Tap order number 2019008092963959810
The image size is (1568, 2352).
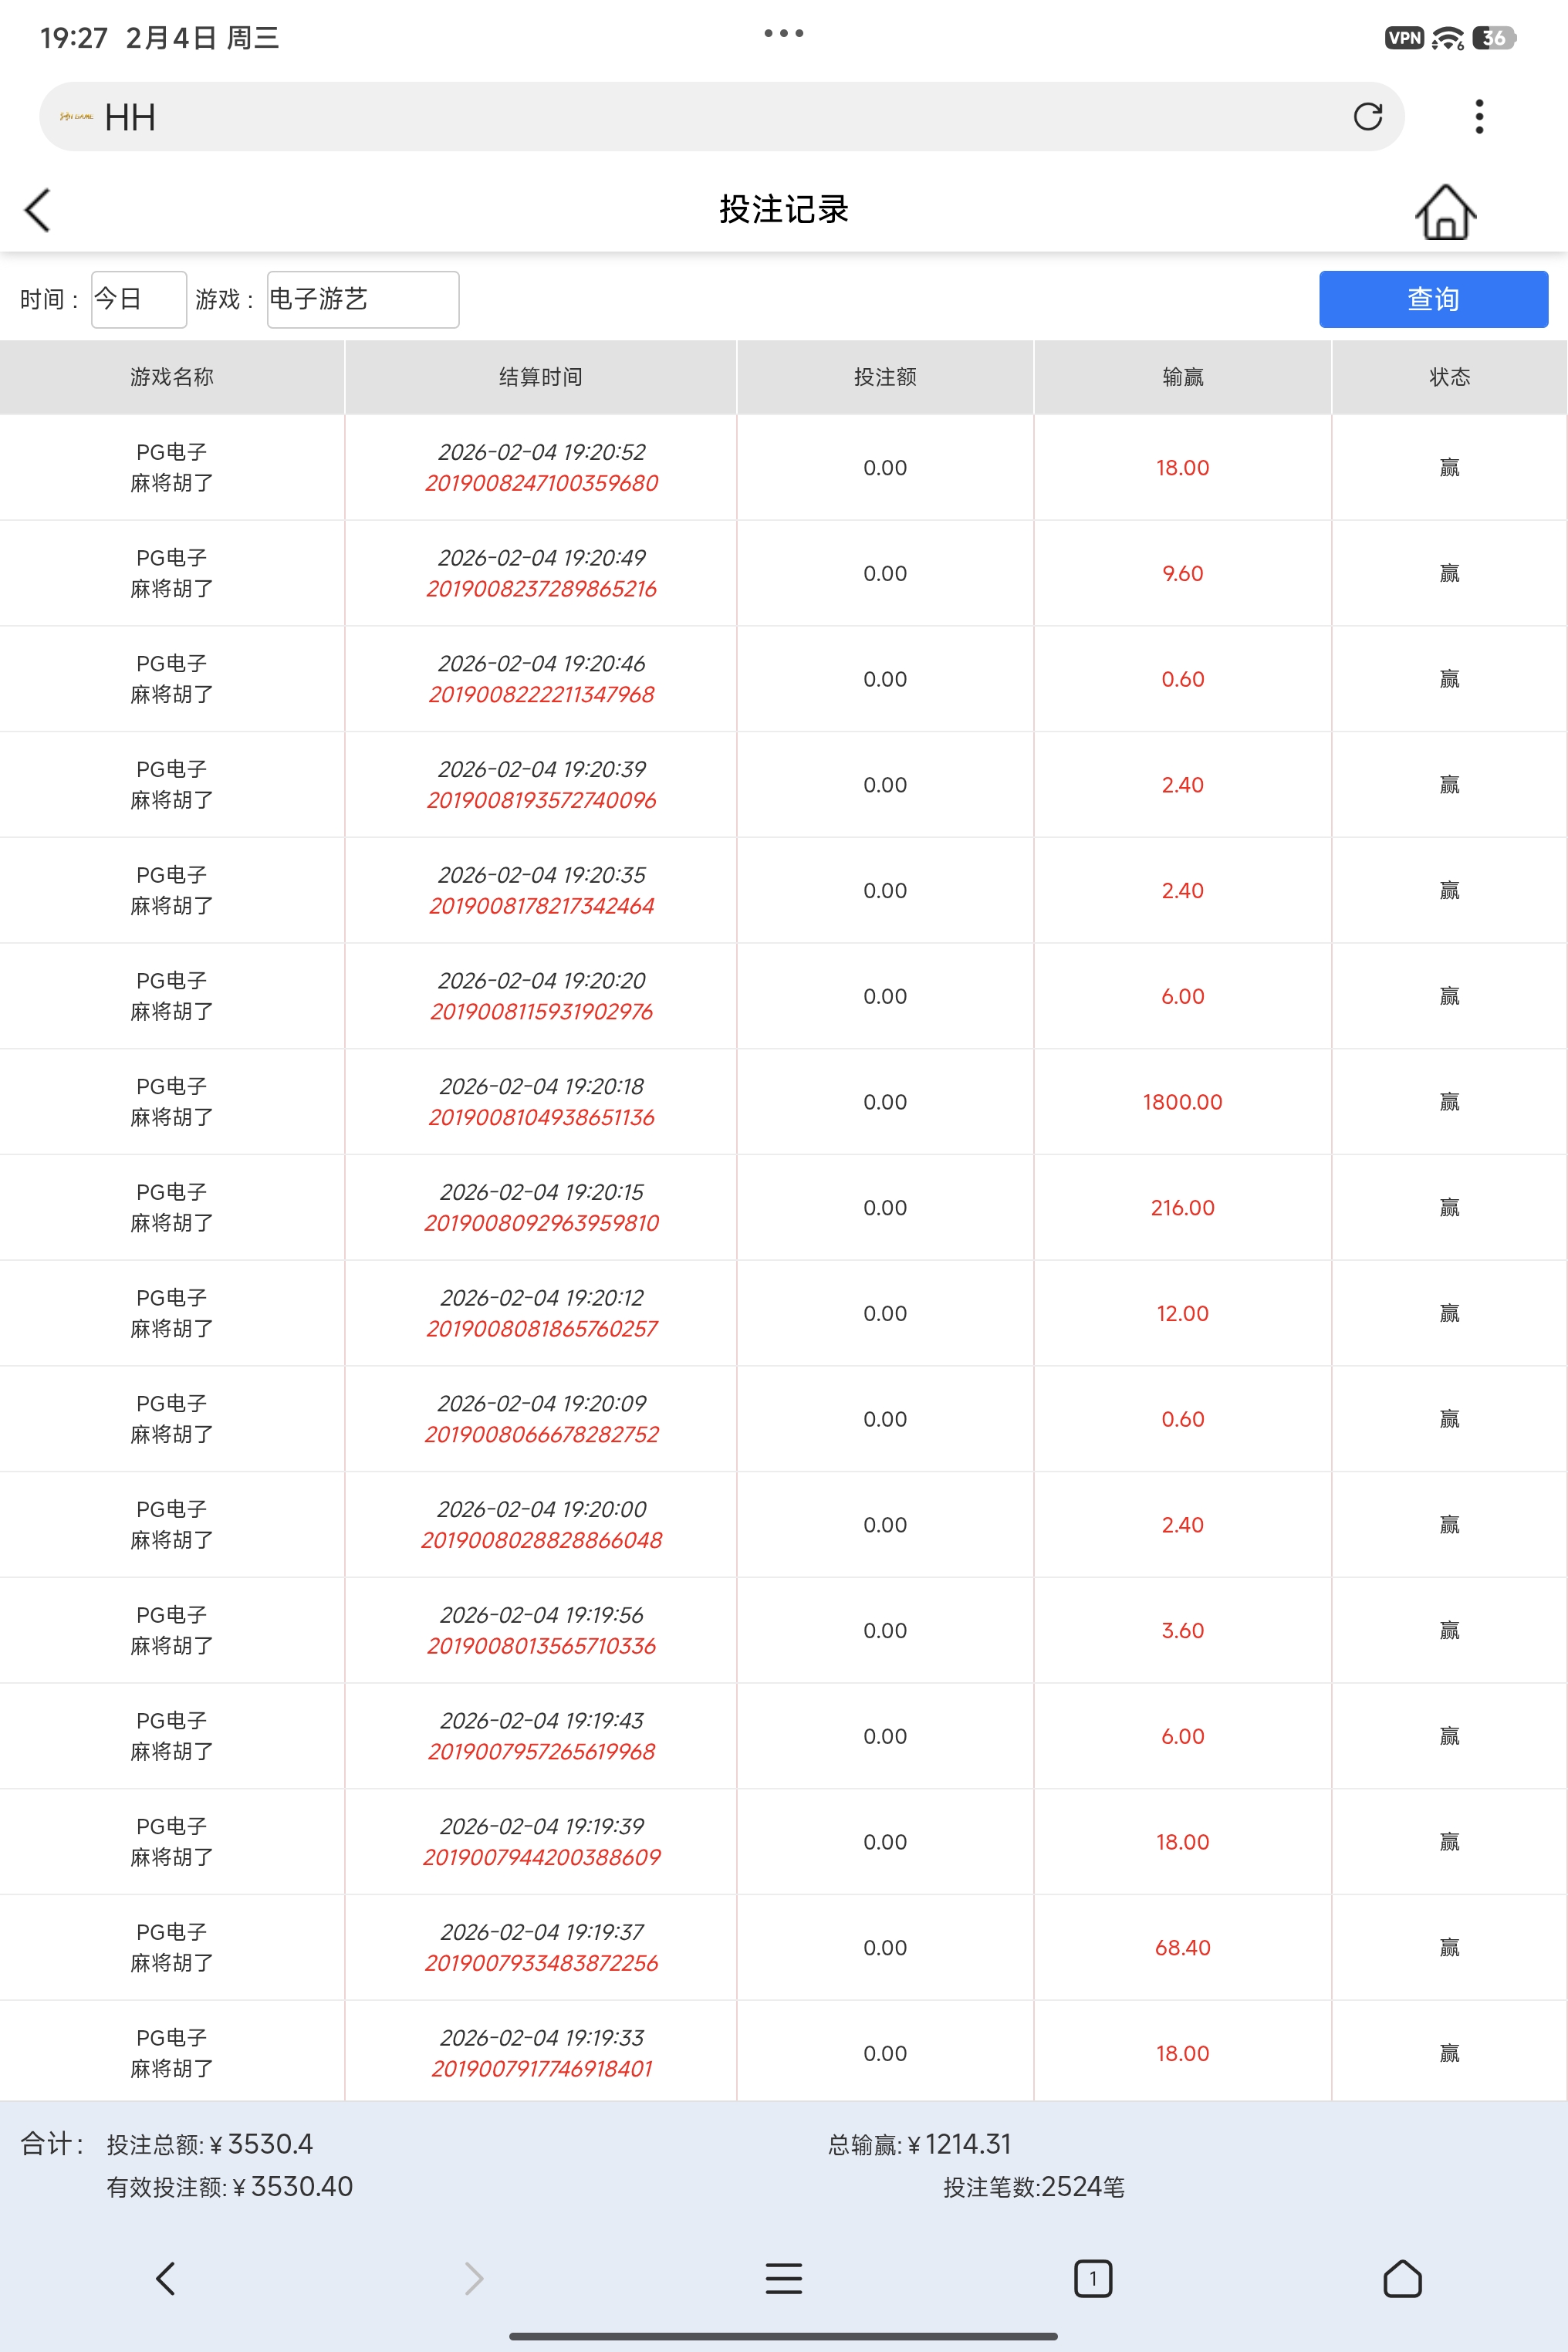pyautogui.click(x=541, y=1223)
